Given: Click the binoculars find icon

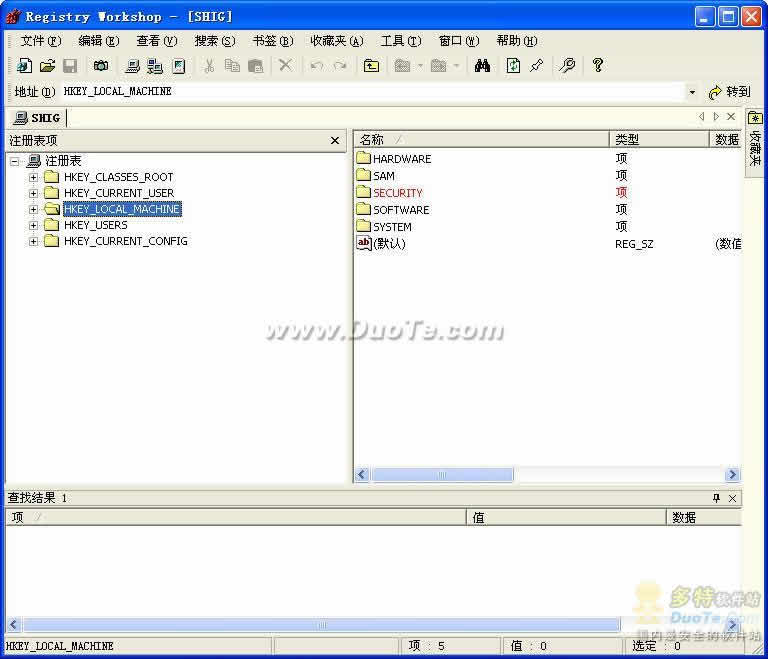Looking at the screenshot, I should point(482,65).
